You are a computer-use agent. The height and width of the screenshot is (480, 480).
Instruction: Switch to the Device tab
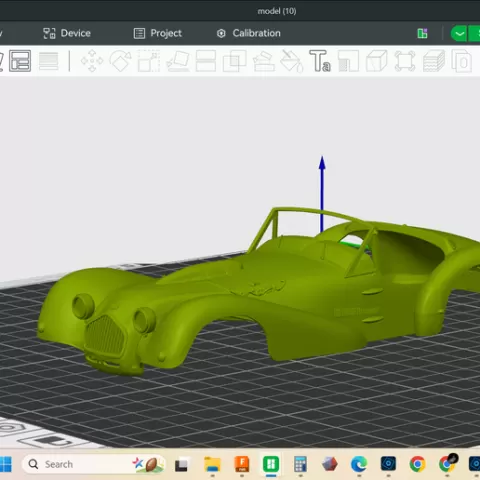point(67,33)
